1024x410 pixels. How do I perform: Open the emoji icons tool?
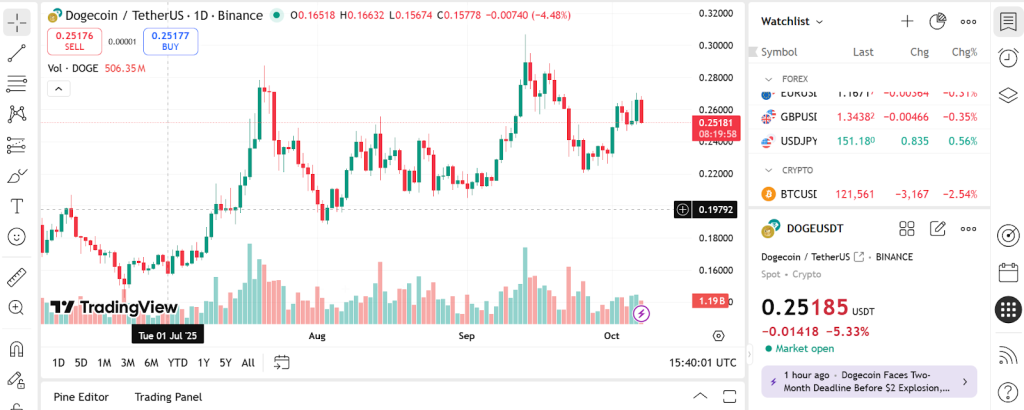[17, 237]
